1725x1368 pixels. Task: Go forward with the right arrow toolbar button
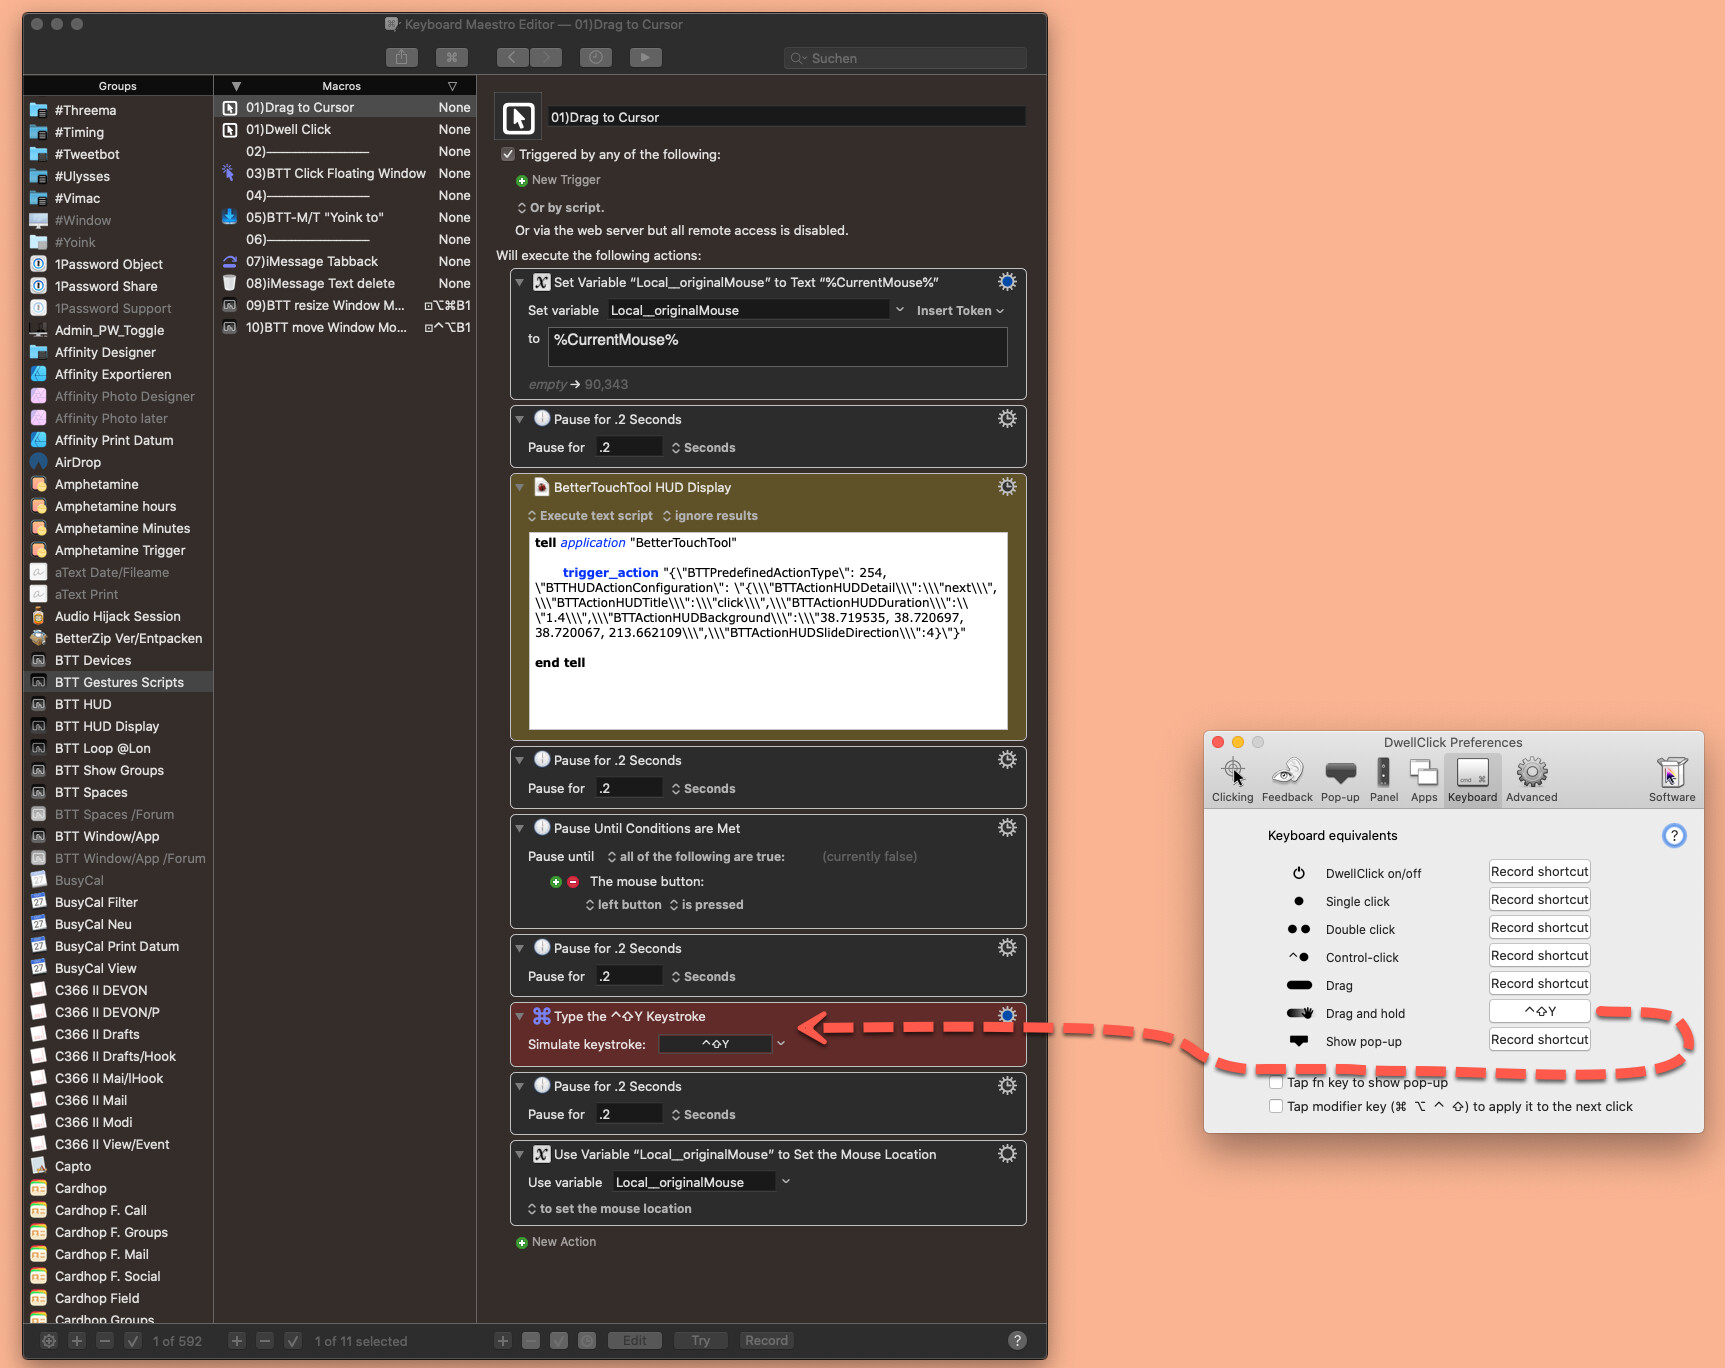pos(546,57)
